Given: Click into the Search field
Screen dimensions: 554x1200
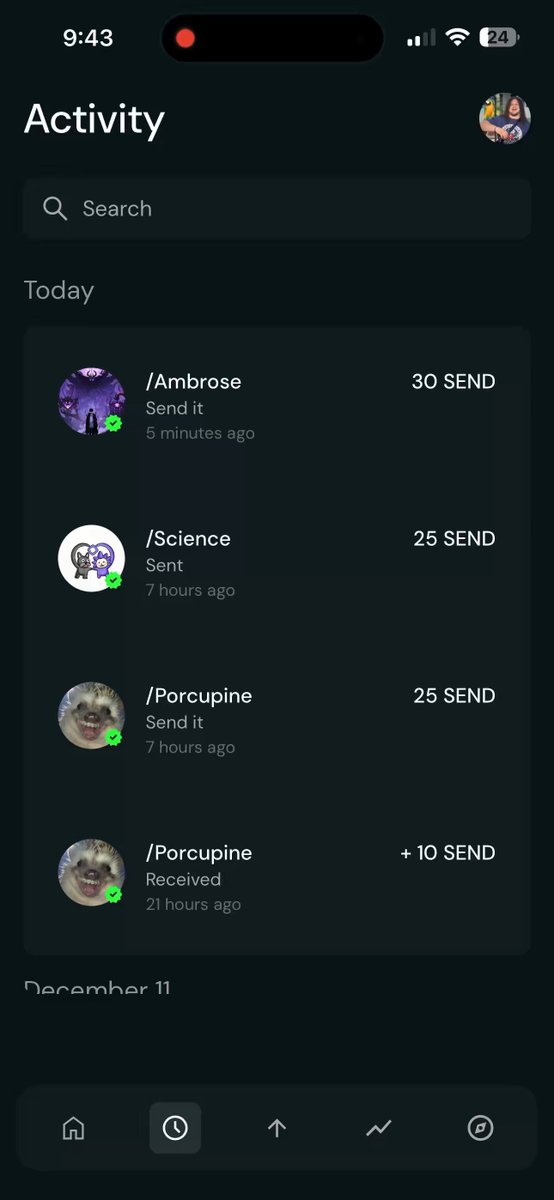Looking at the screenshot, I should (277, 208).
